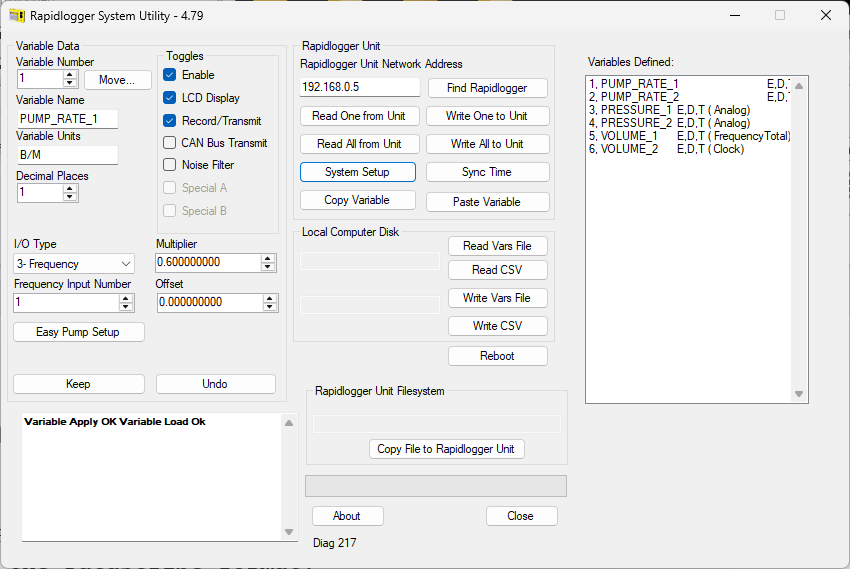Enable the Noise Filter checkbox
This screenshot has height=569, width=850.
(170, 165)
